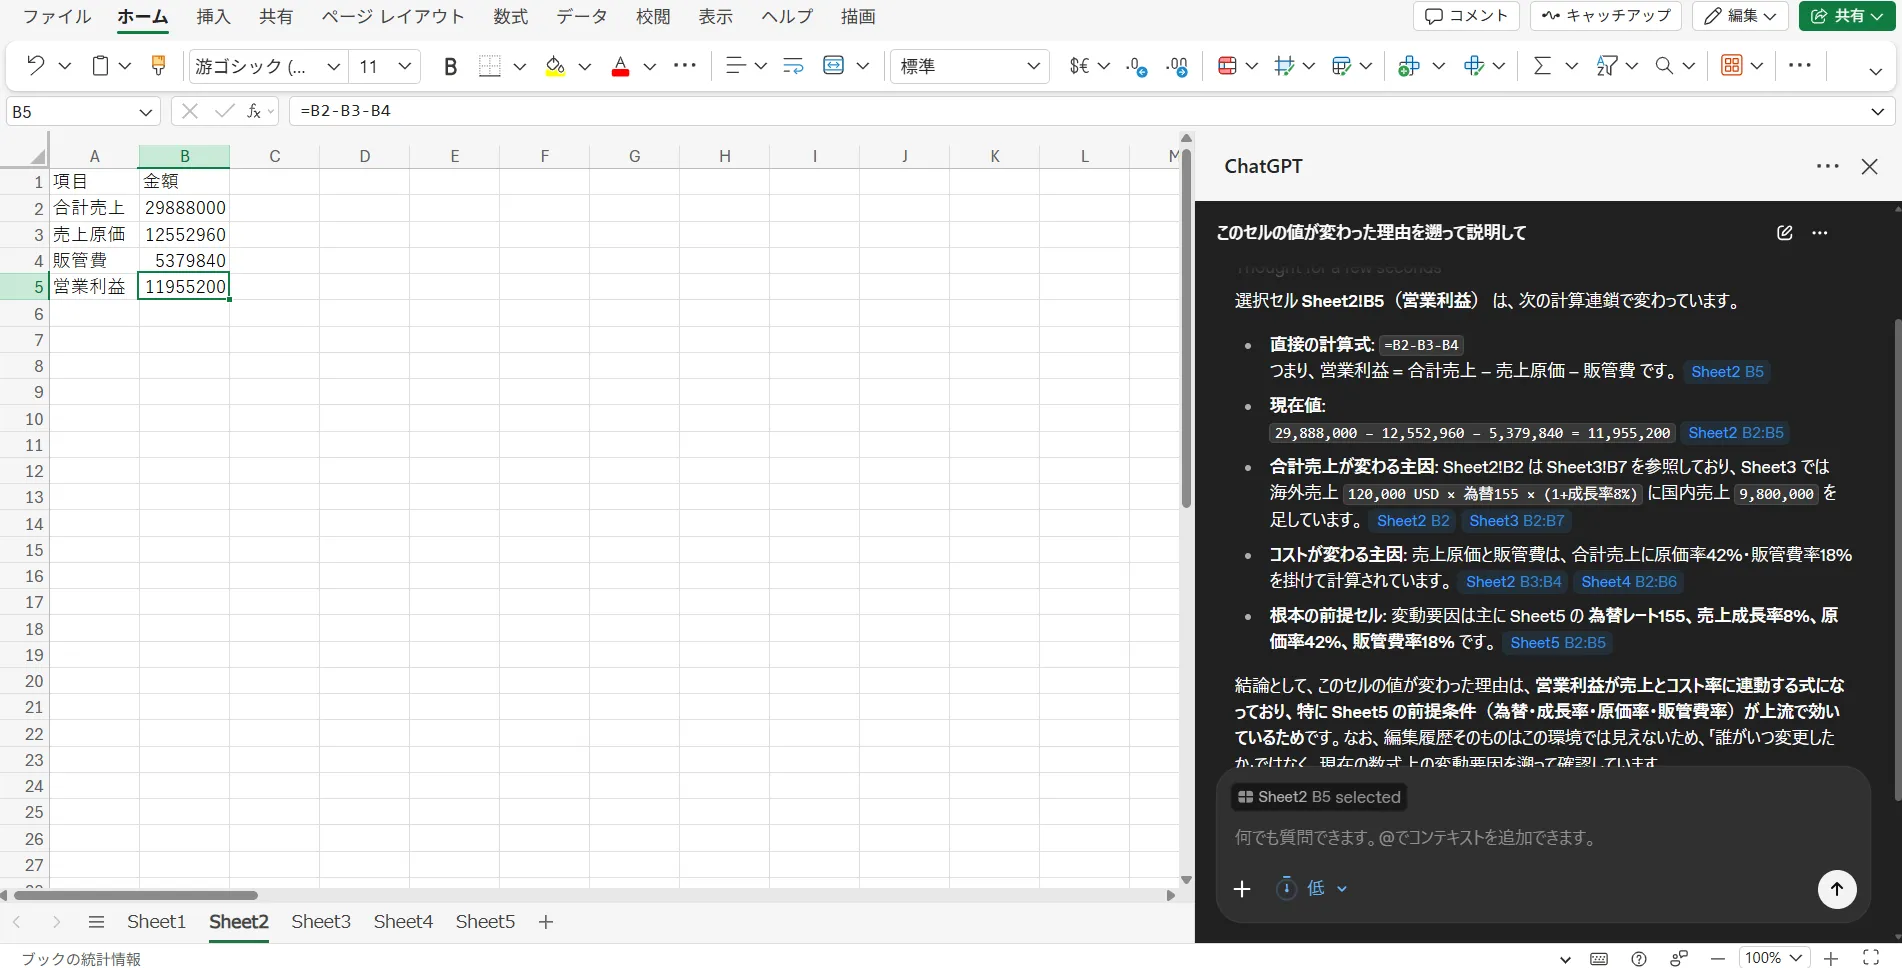The width and height of the screenshot is (1902, 968).
Task: Click Sheet3 B2:B7 reference link
Action: (1517, 521)
